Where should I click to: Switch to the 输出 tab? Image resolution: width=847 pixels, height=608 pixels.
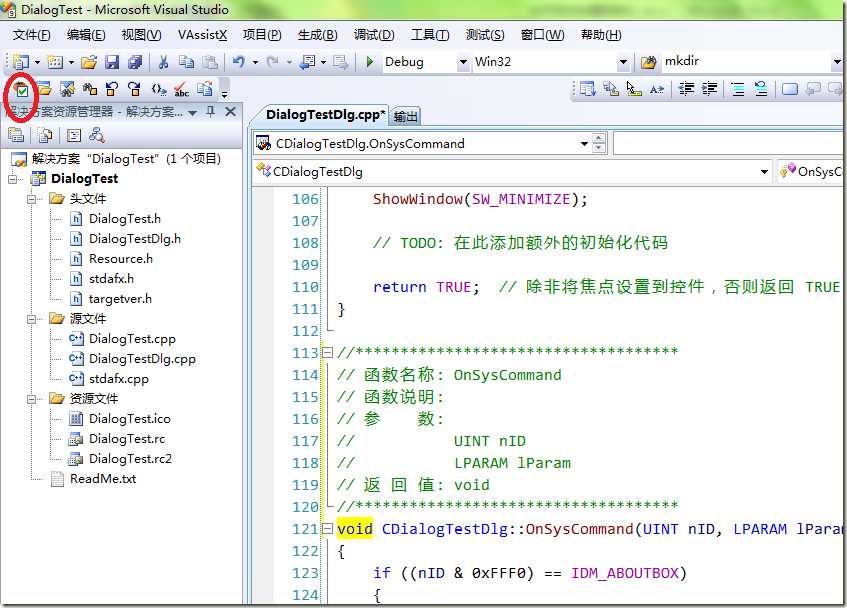405,116
